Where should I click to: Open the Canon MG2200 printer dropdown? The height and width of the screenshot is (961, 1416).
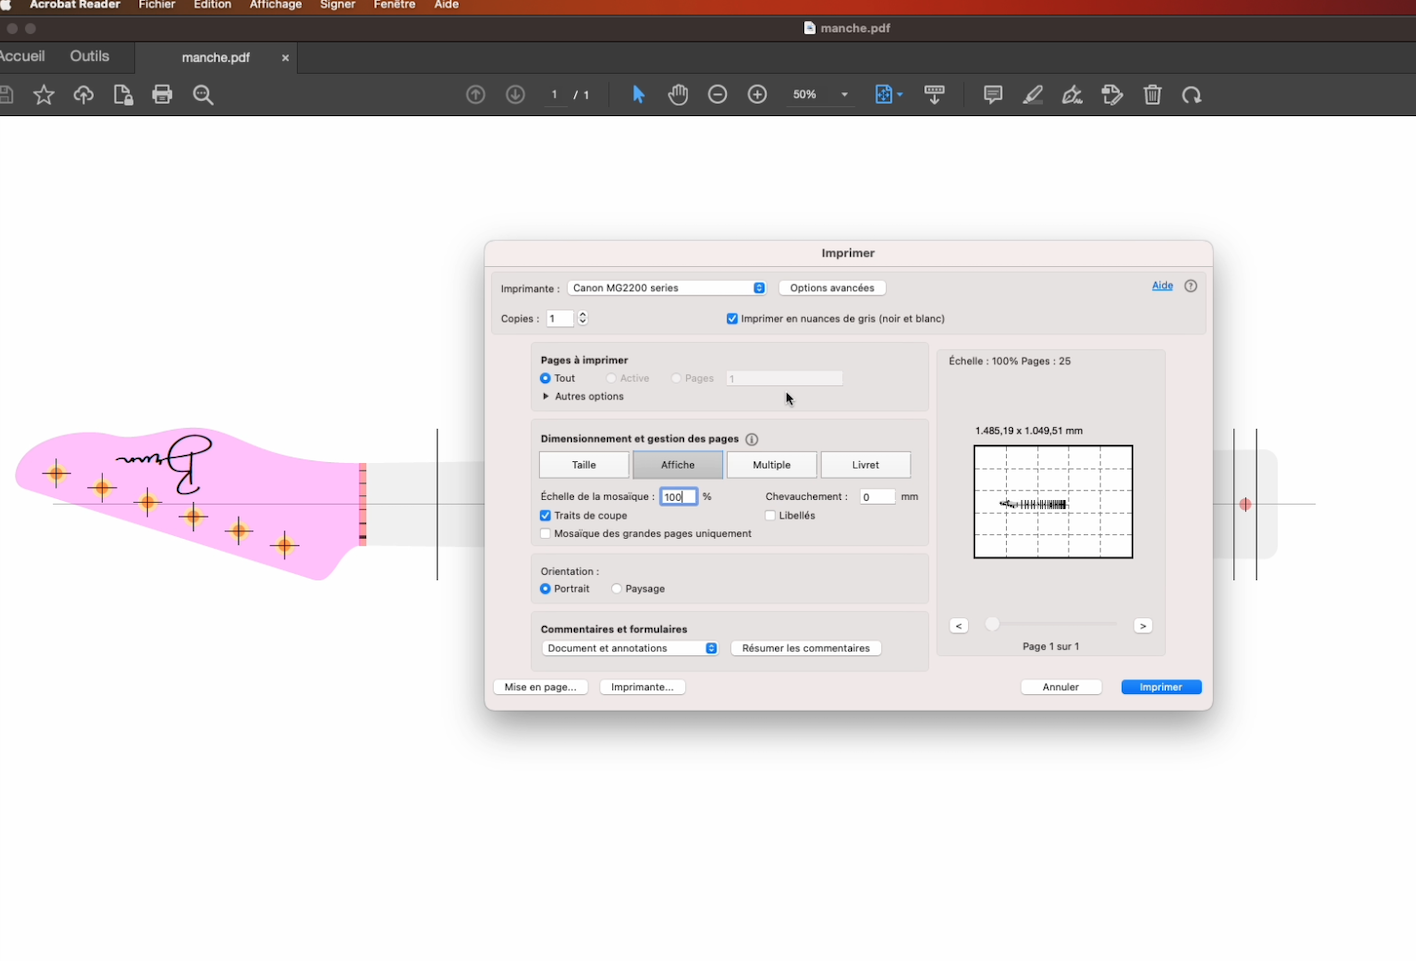click(667, 288)
